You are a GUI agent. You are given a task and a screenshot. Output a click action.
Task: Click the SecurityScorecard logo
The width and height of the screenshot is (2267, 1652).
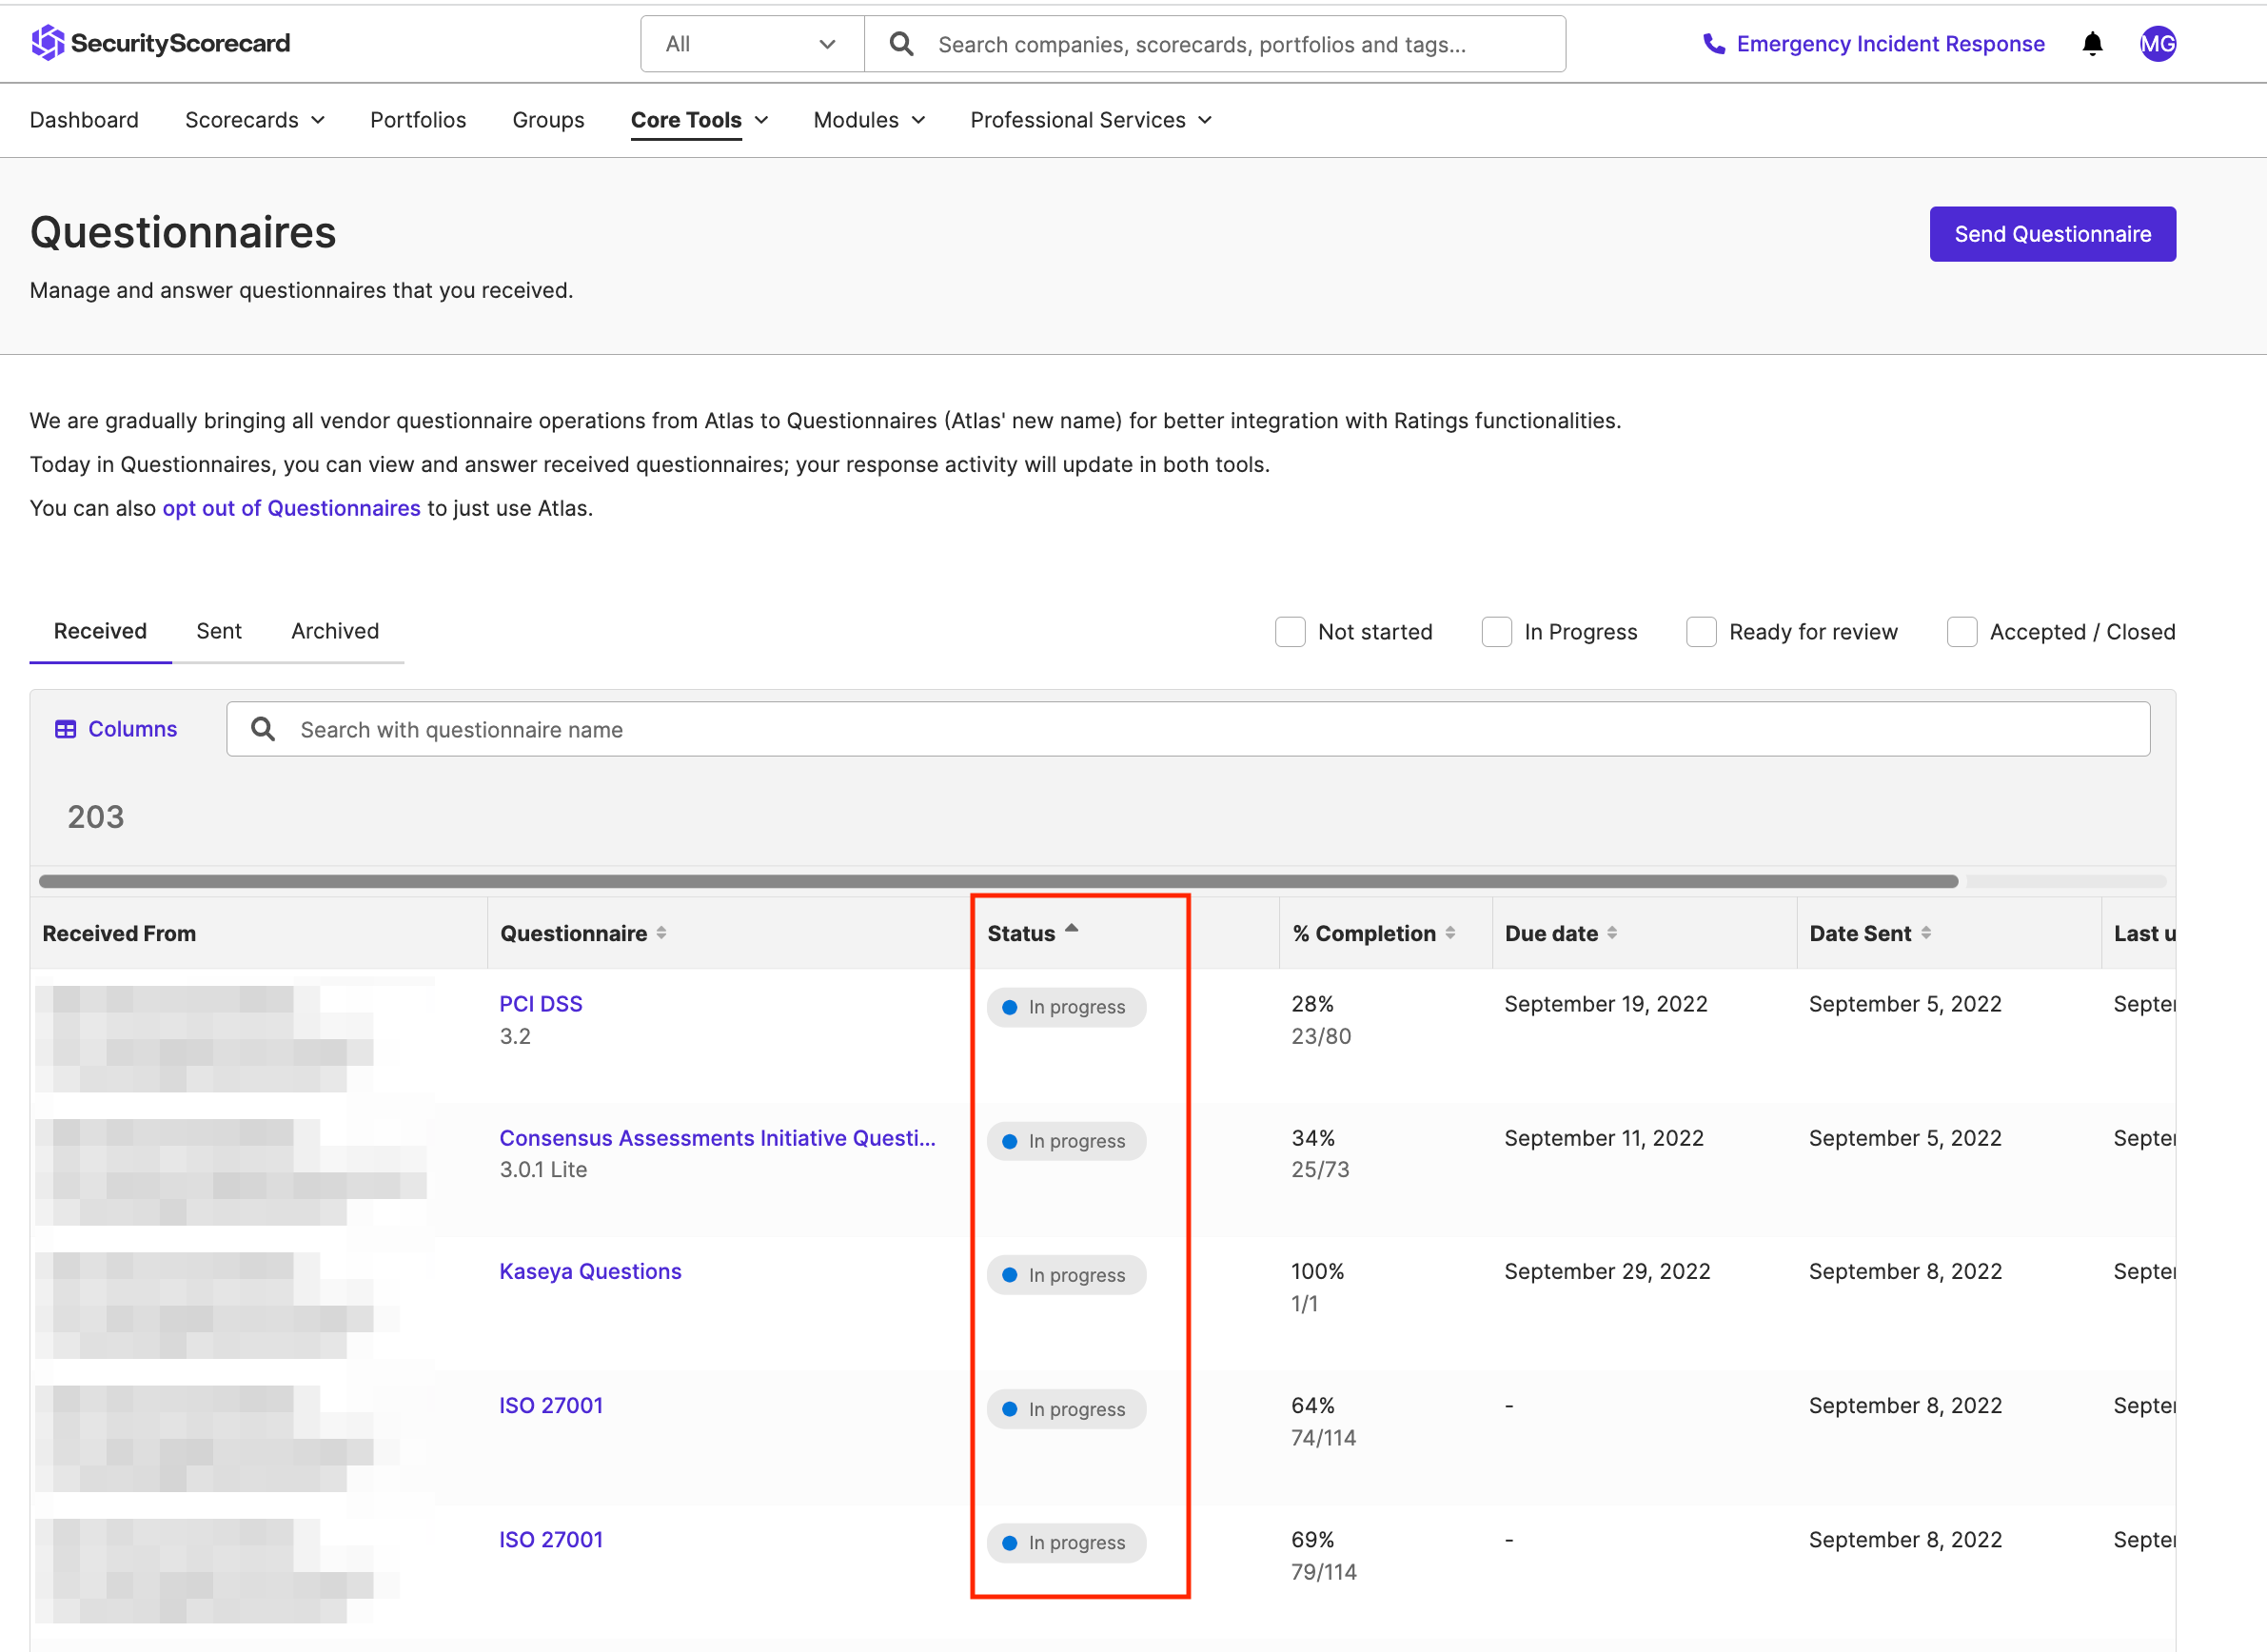[160, 43]
